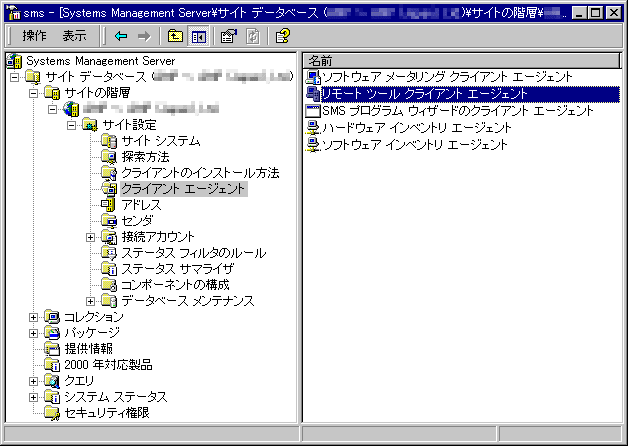The width and height of the screenshot is (629, 447).
Task: Collapse the blurred site name node
Action: pyautogui.click(x=53, y=109)
